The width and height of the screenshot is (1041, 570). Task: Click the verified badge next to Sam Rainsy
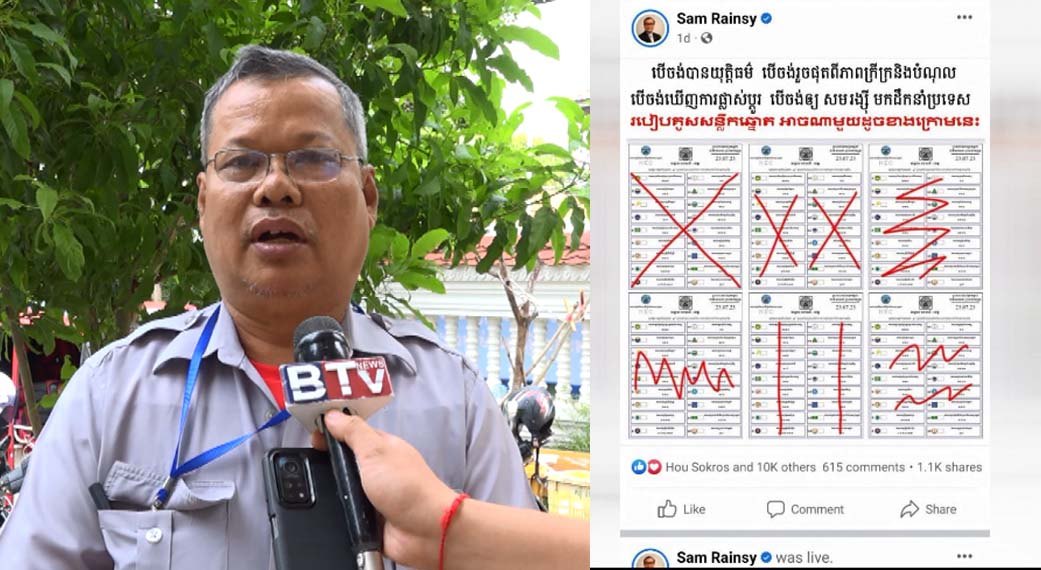click(766, 19)
